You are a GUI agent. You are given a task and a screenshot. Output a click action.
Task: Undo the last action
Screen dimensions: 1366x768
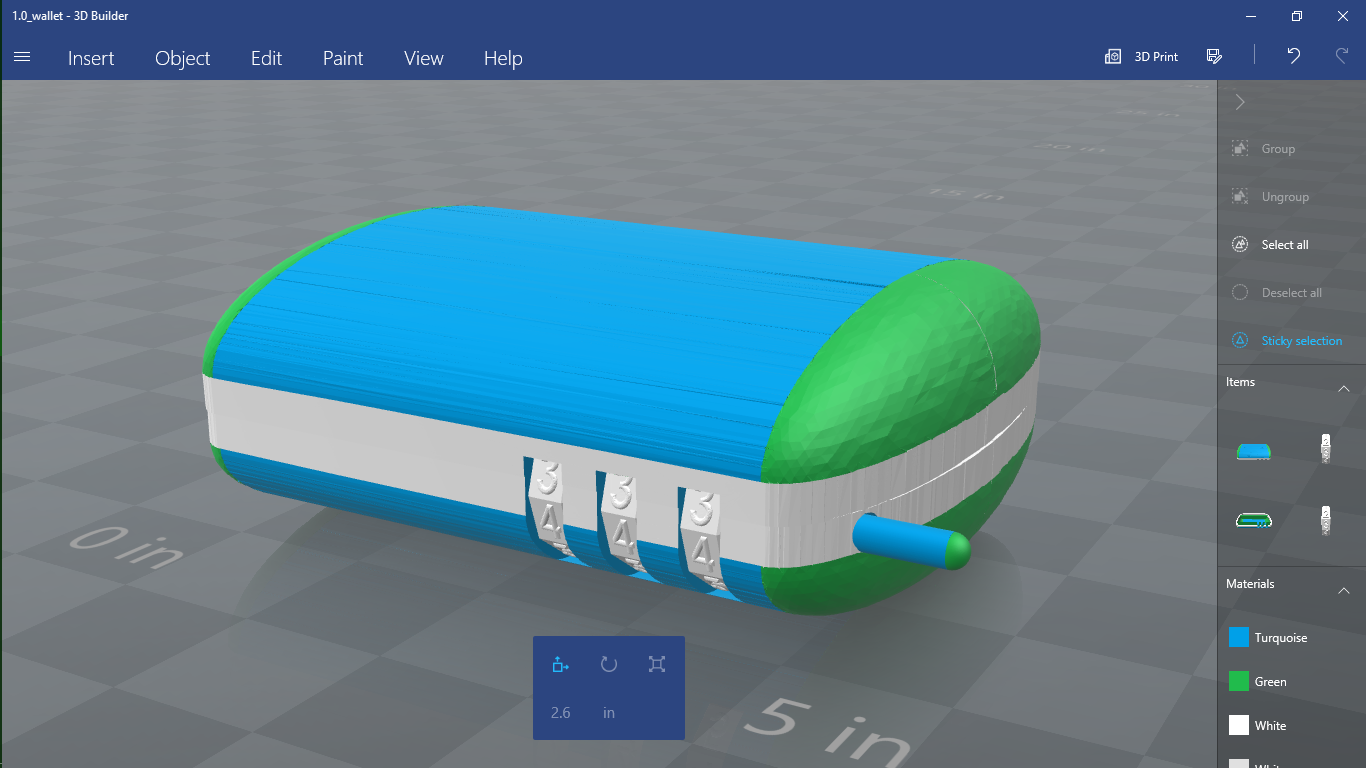1294,57
